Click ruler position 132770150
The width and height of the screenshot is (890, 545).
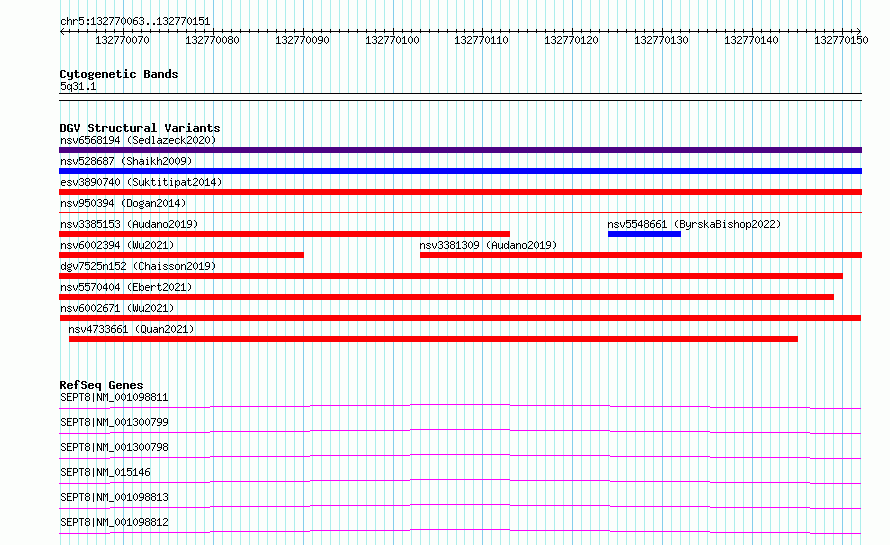point(841,40)
